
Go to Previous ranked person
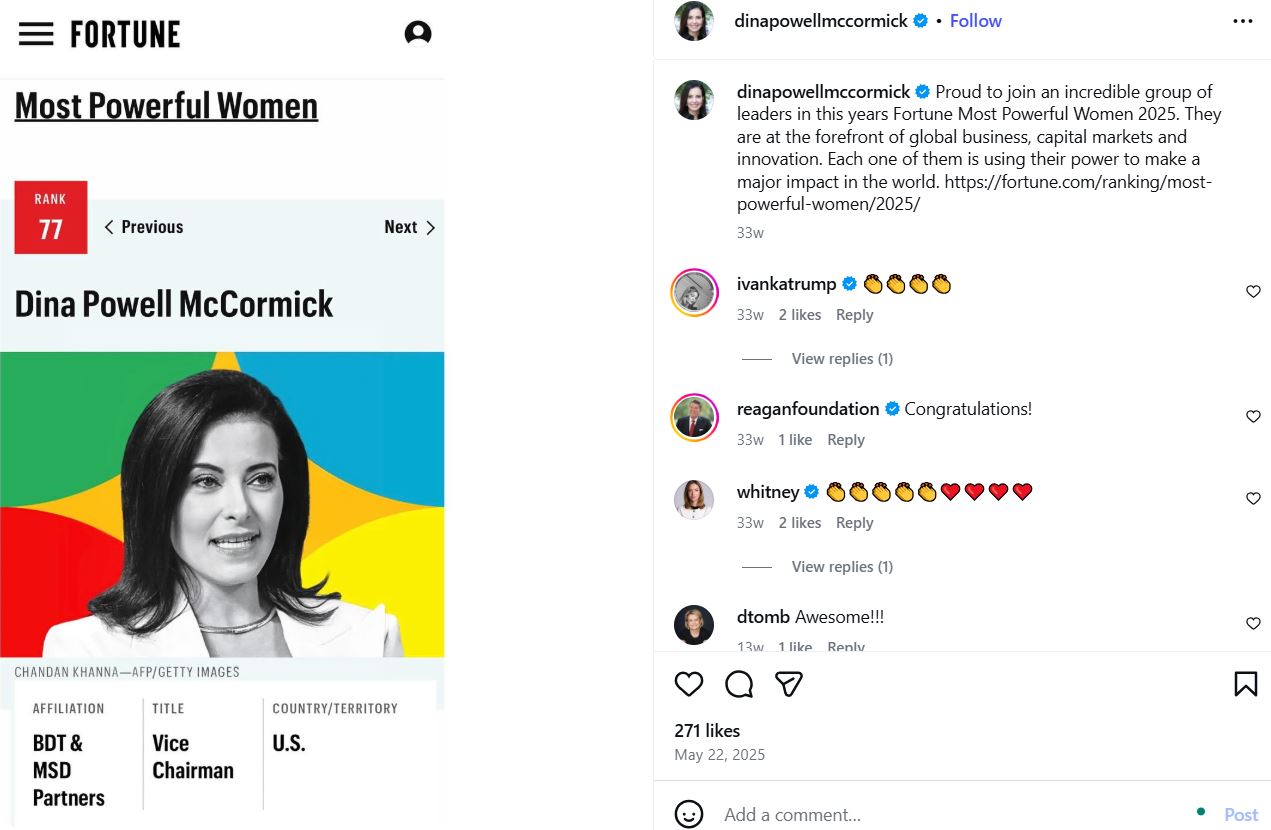click(144, 227)
